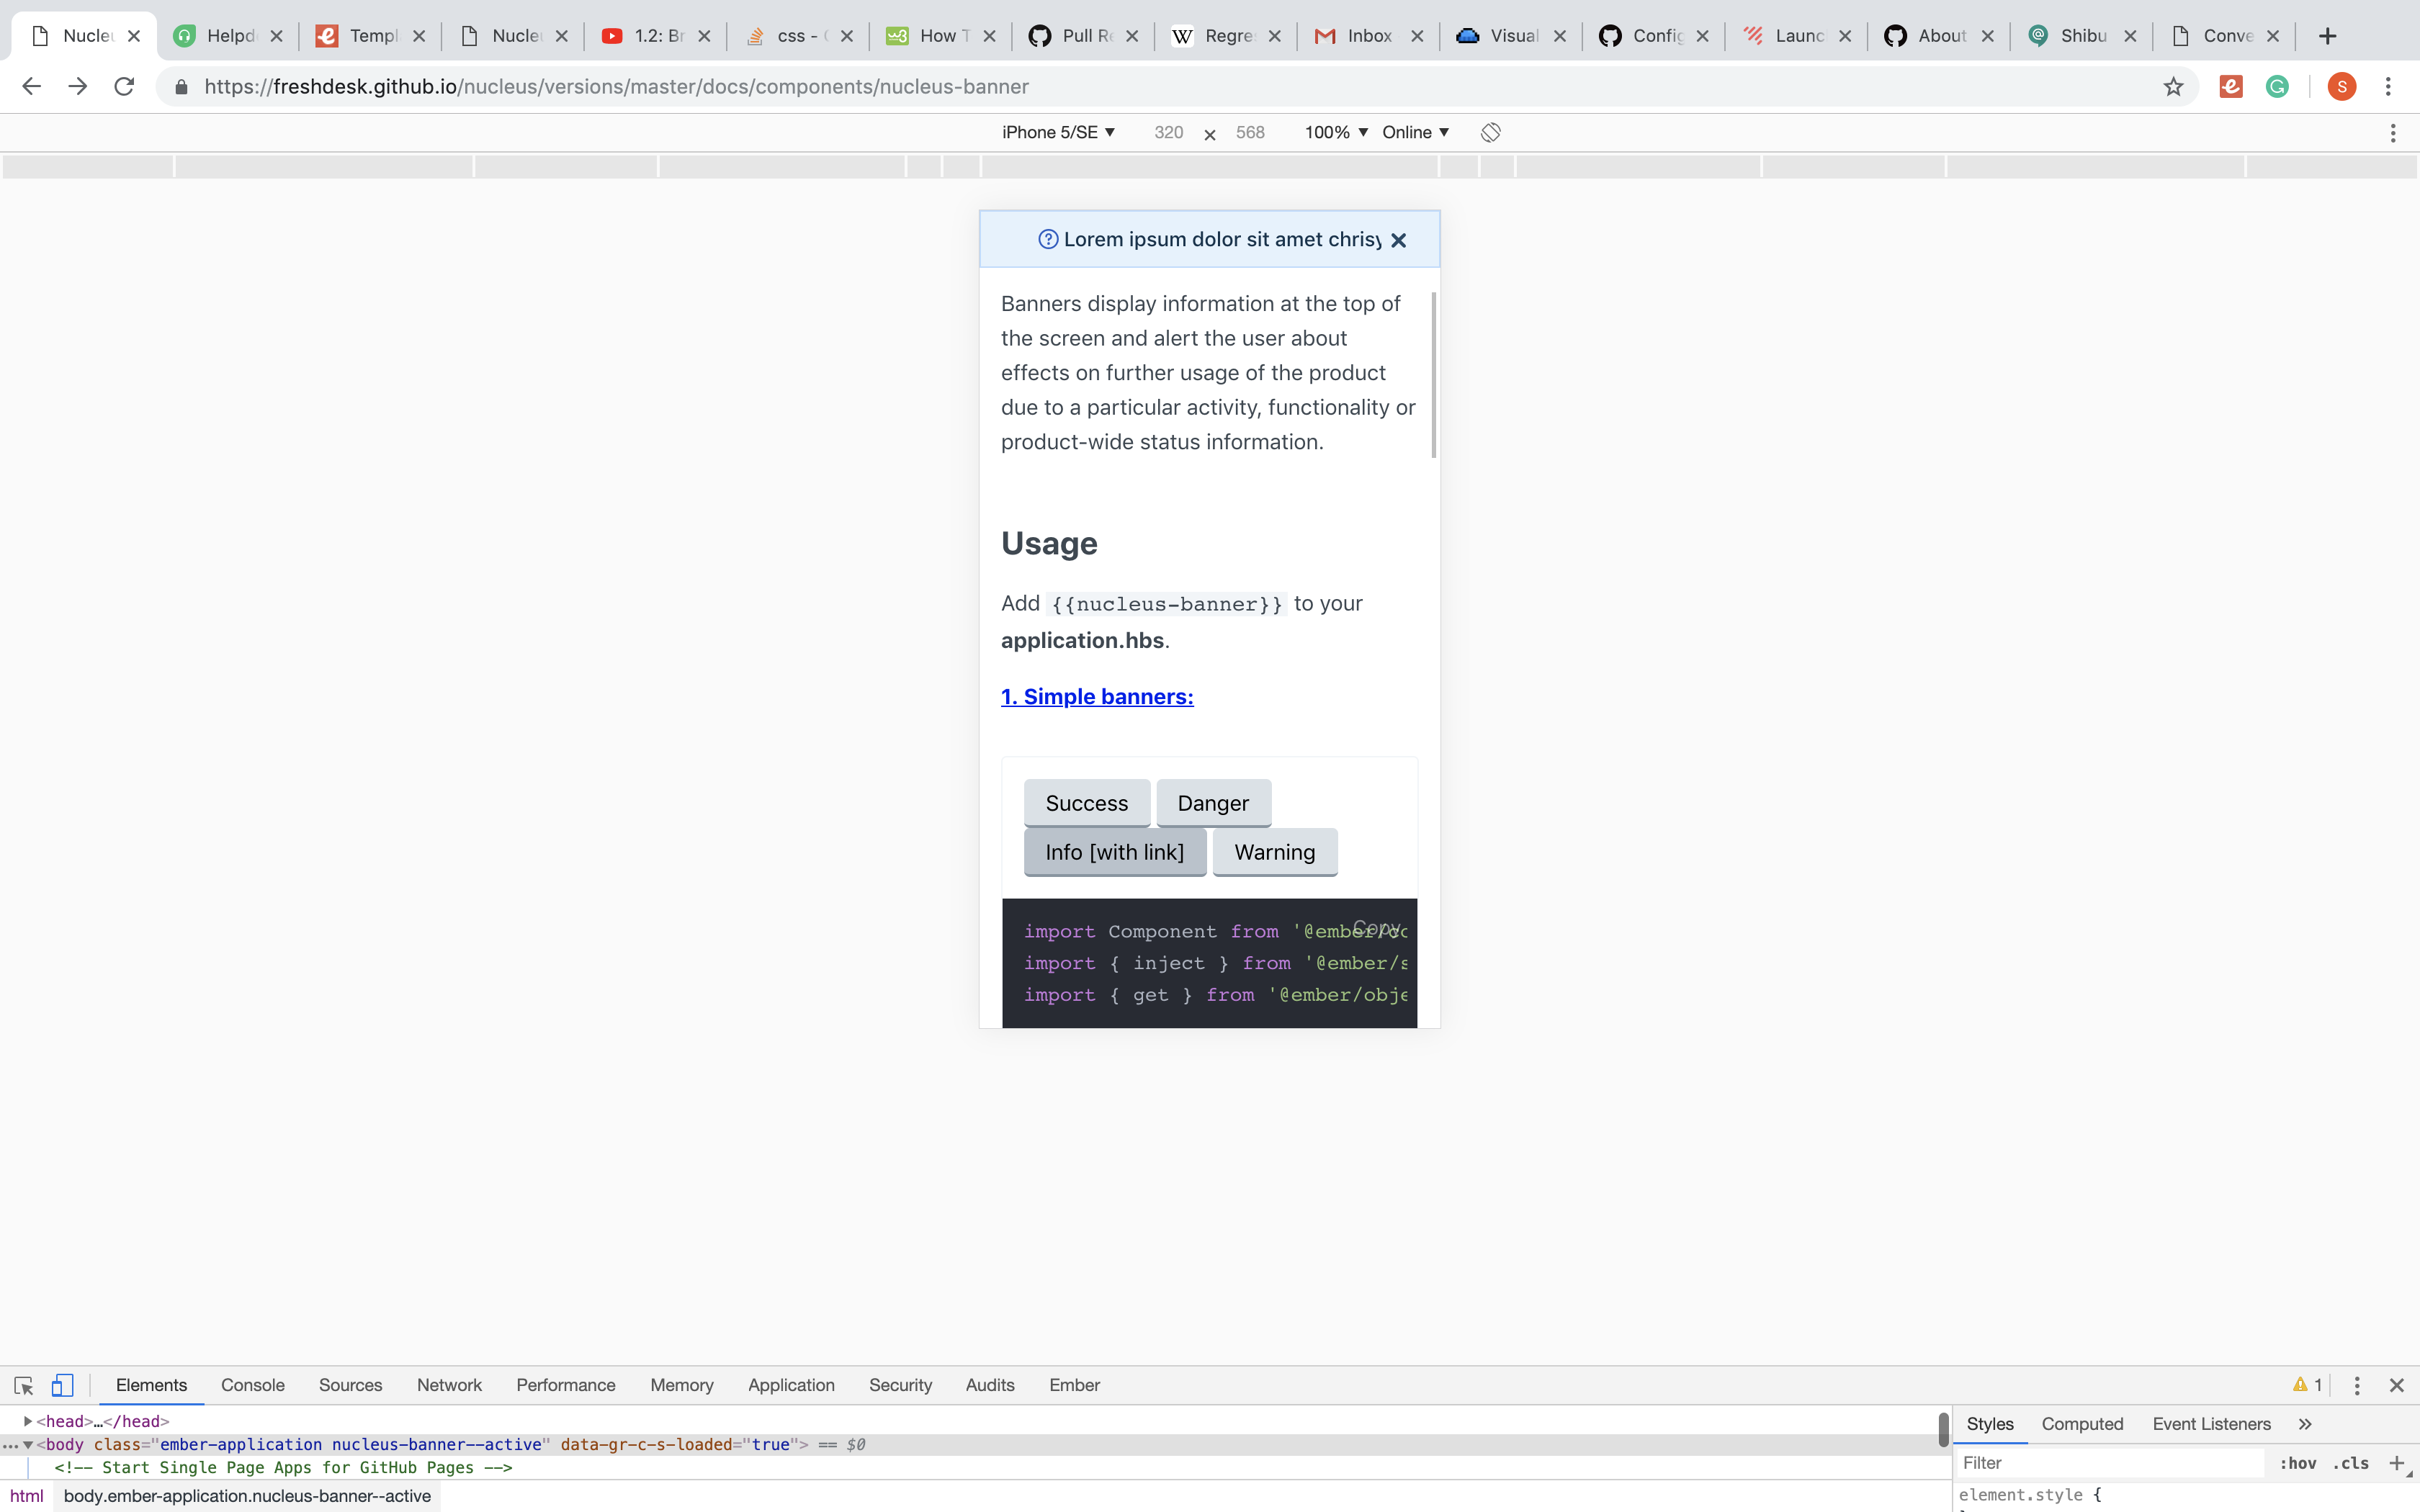Viewport: 2420px width, 1512px height.
Task: Open the device toolbar options menu
Action: pos(2394,132)
